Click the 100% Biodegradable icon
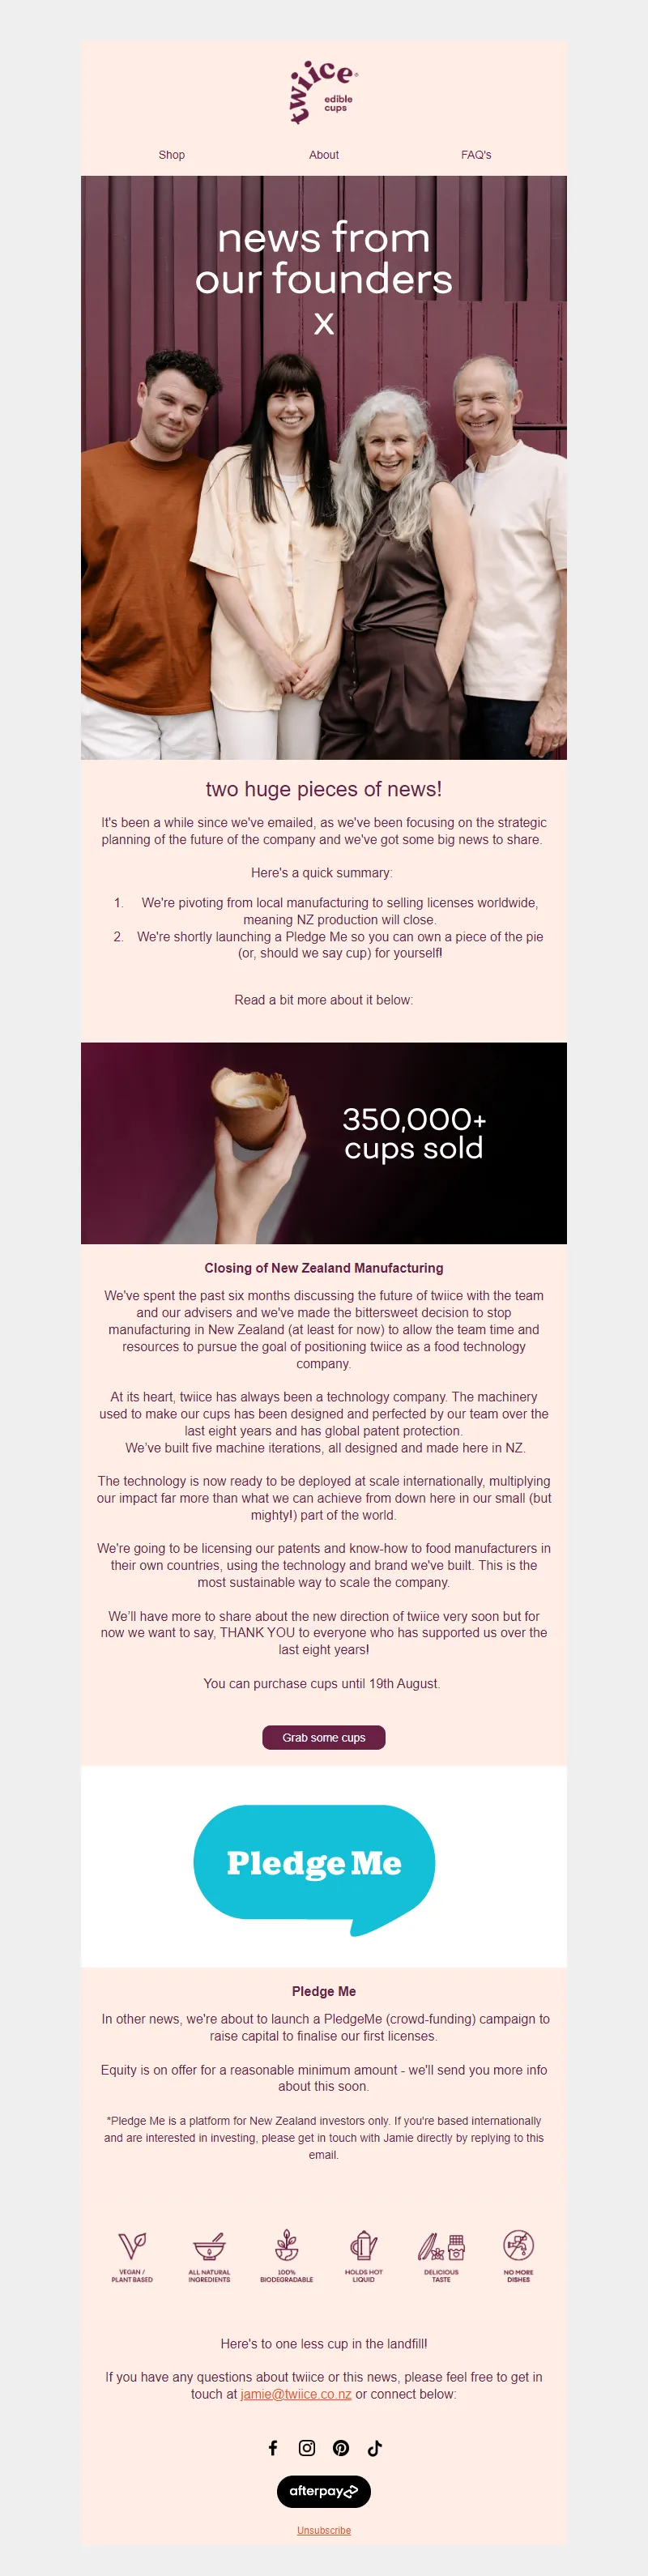This screenshot has width=648, height=2576. [287, 2254]
